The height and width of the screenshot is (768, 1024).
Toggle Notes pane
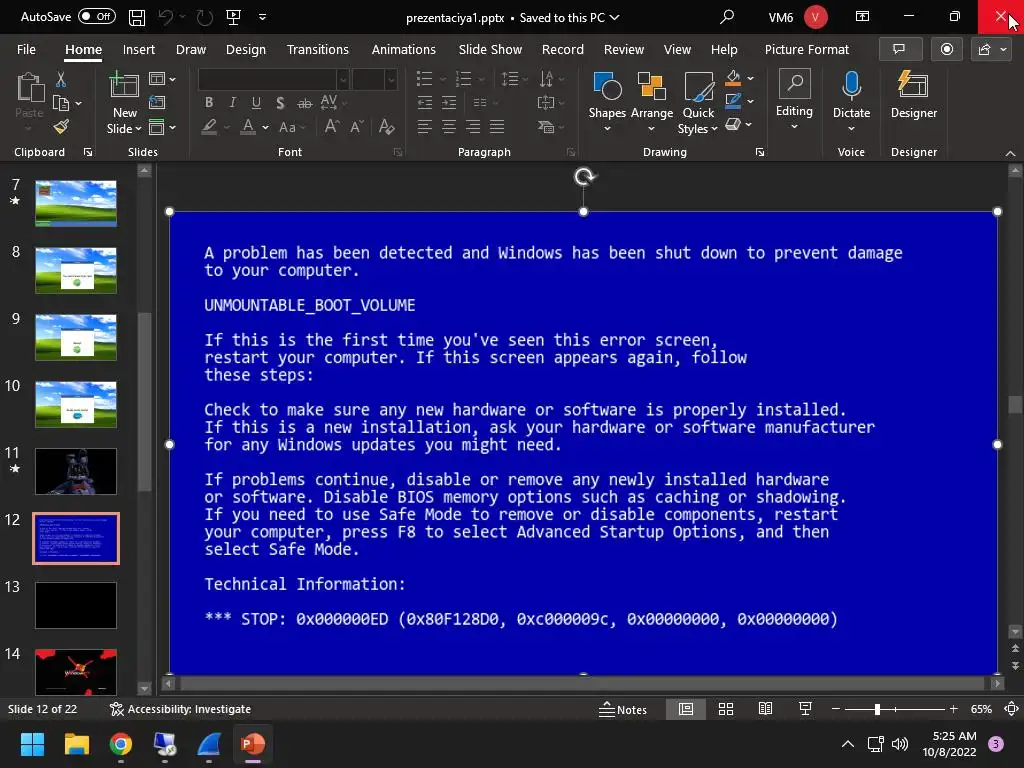[622, 709]
